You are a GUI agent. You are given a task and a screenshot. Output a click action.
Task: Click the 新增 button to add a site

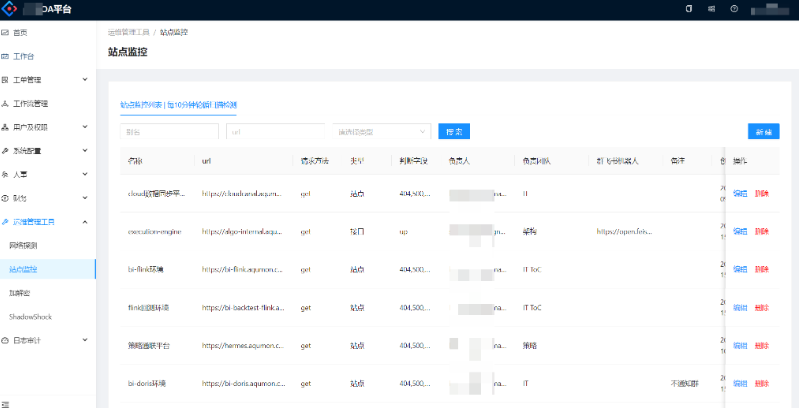click(763, 131)
